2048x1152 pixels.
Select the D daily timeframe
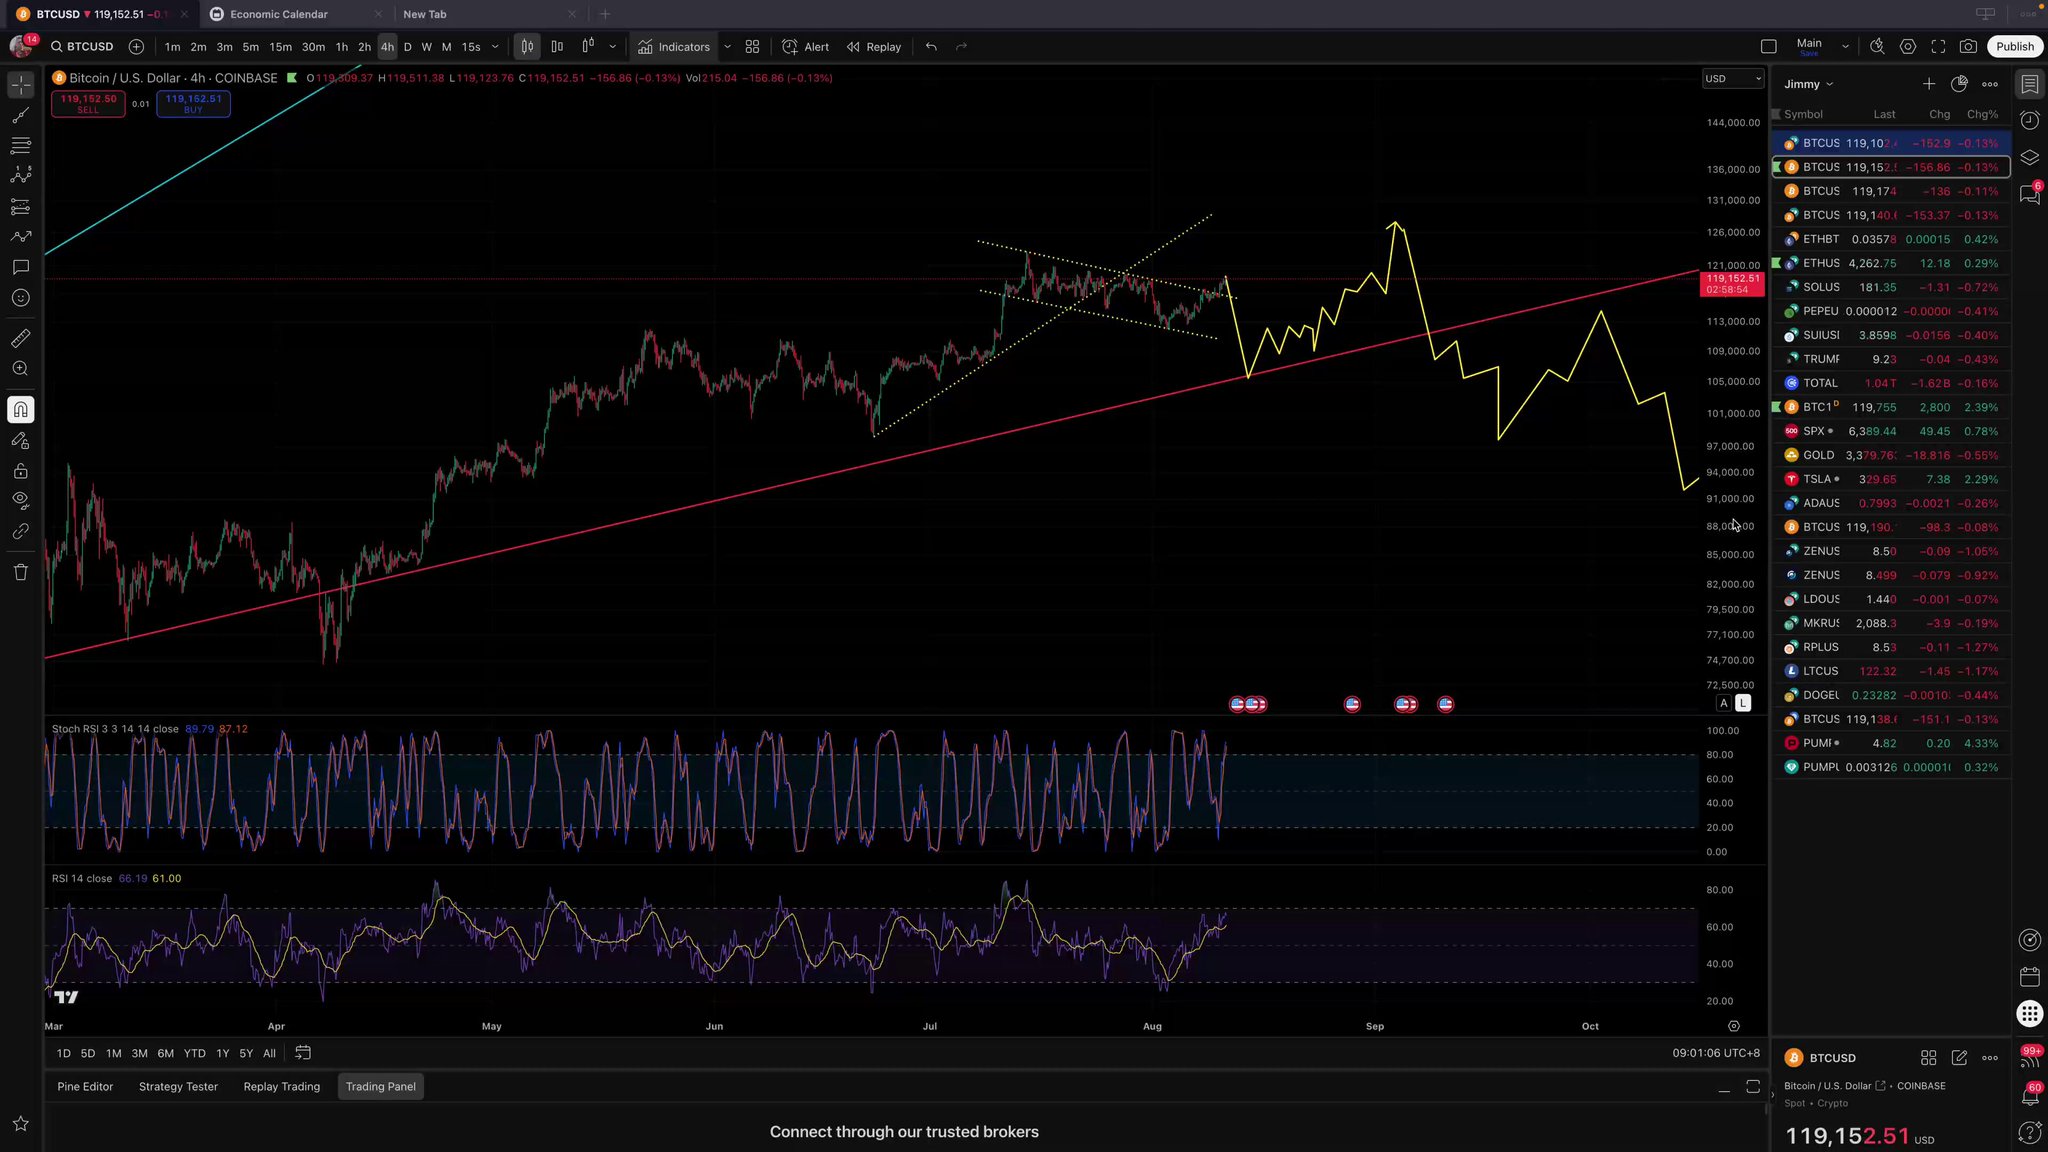pos(407,47)
